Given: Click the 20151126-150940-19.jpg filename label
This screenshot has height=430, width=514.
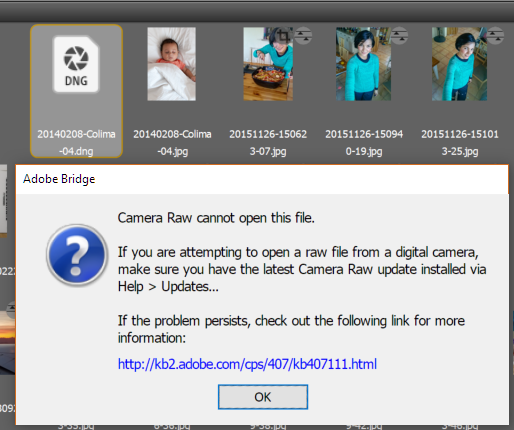Looking at the screenshot, I should click(364, 143).
